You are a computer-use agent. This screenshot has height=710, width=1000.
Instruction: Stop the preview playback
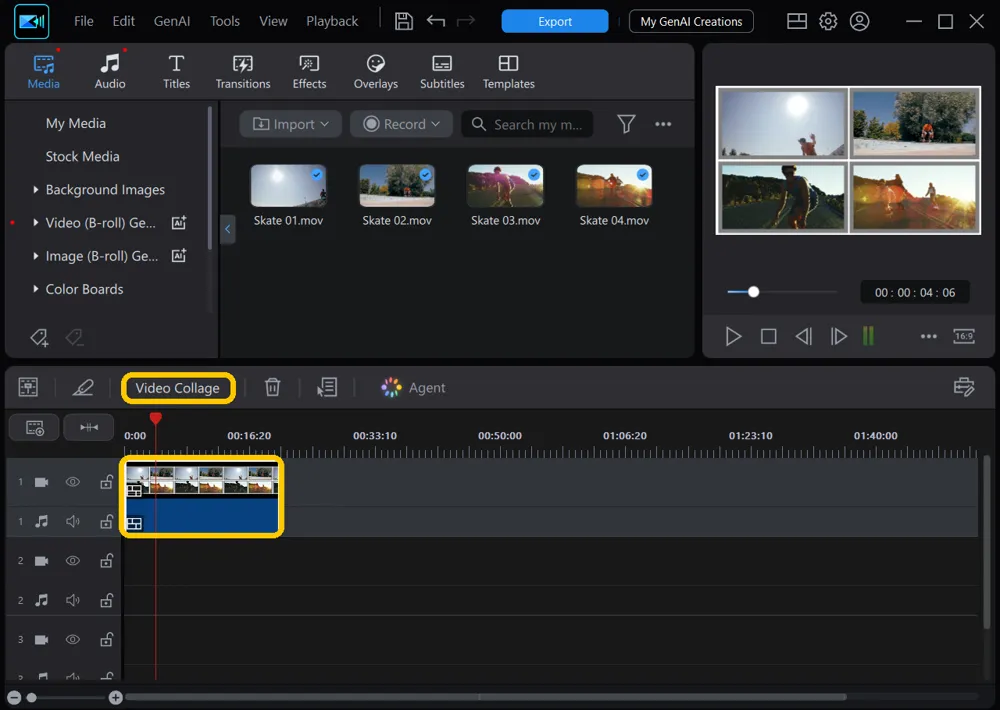point(768,336)
